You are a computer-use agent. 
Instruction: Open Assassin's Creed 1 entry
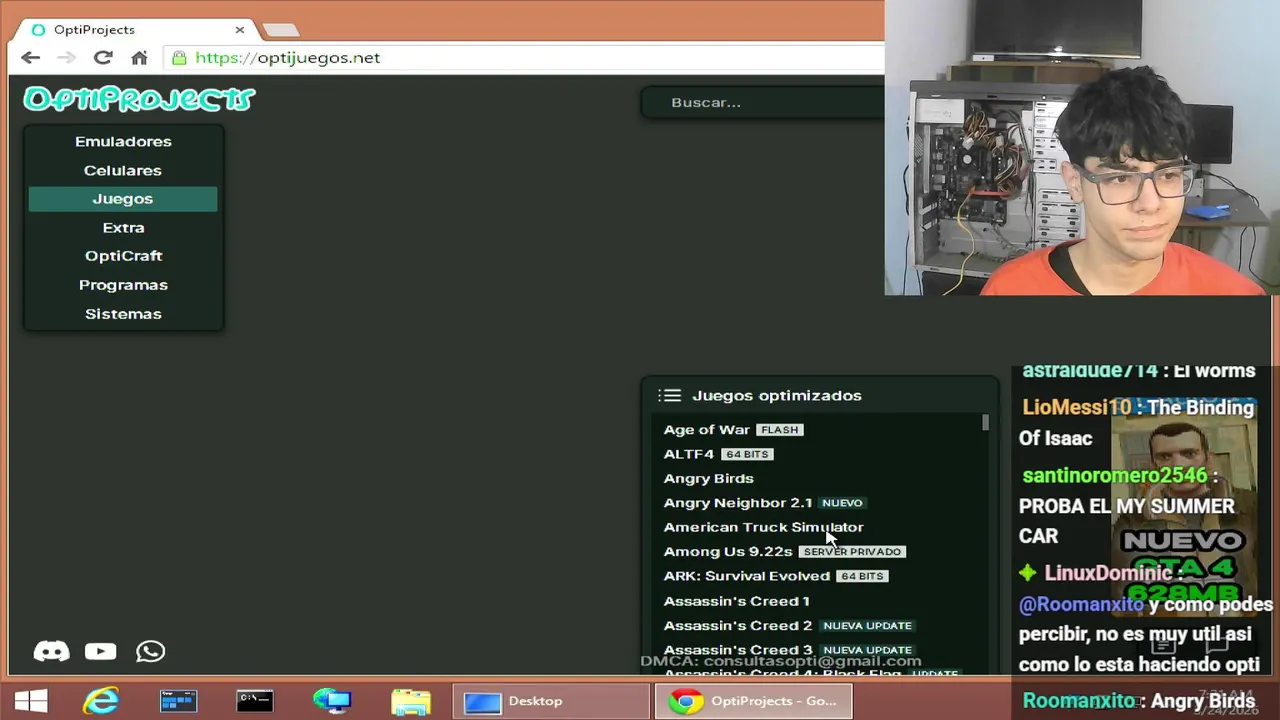coord(737,601)
